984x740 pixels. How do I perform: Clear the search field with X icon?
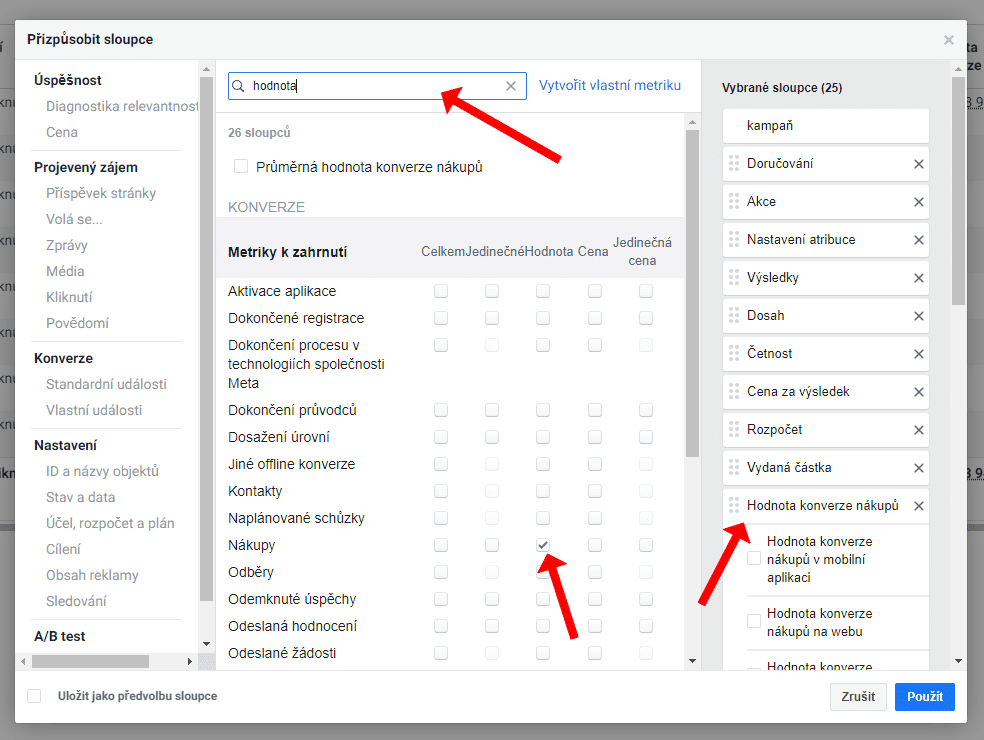pos(511,86)
